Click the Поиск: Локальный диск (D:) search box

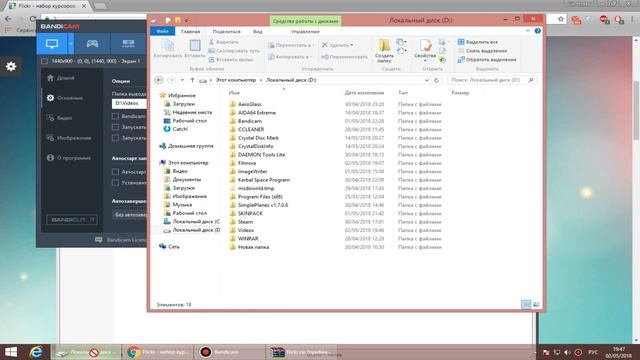point(492,80)
